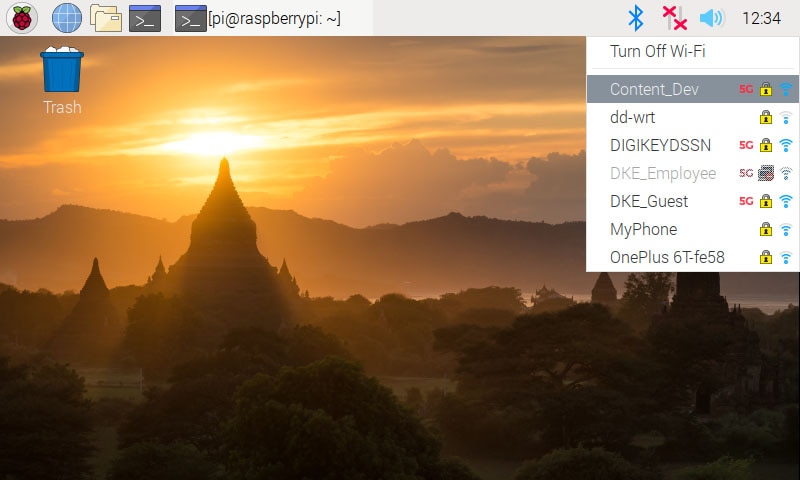Viewport: 800px width, 480px height.
Task: Connect to the Content_Dev network
Action: point(693,89)
